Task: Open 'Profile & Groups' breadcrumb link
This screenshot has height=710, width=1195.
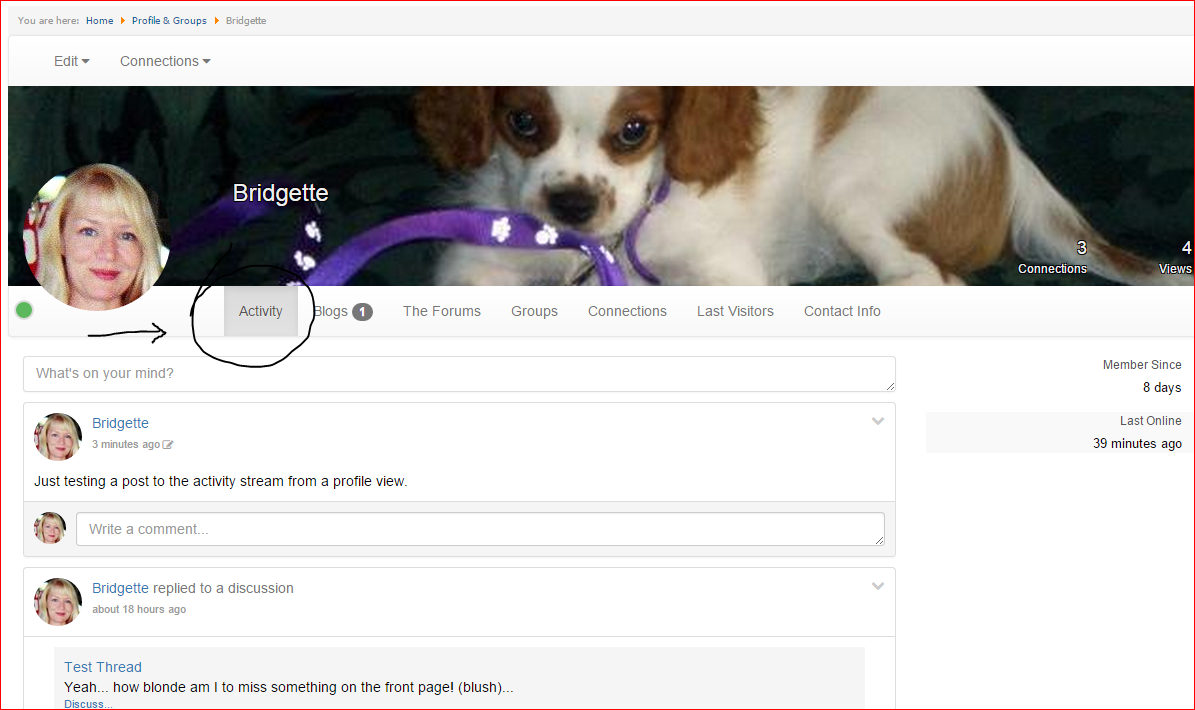Action: tap(169, 21)
